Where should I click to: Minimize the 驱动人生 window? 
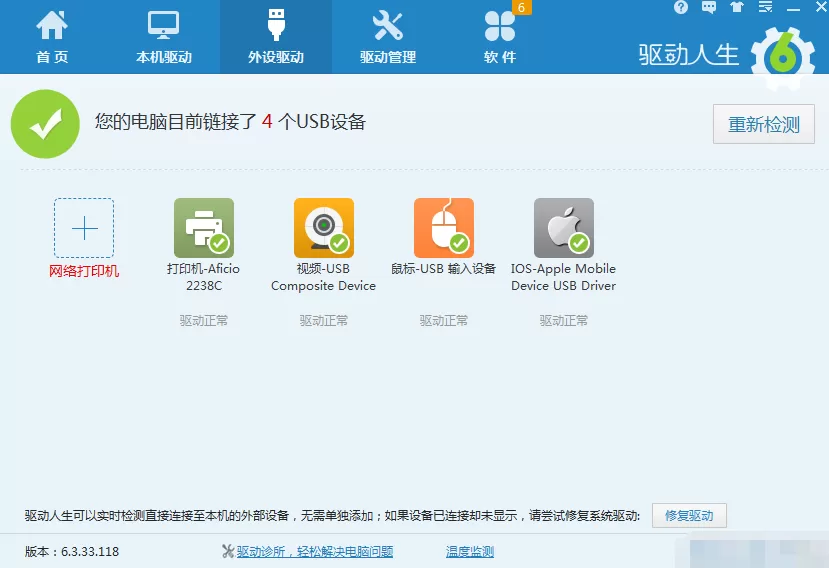click(x=793, y=8)
